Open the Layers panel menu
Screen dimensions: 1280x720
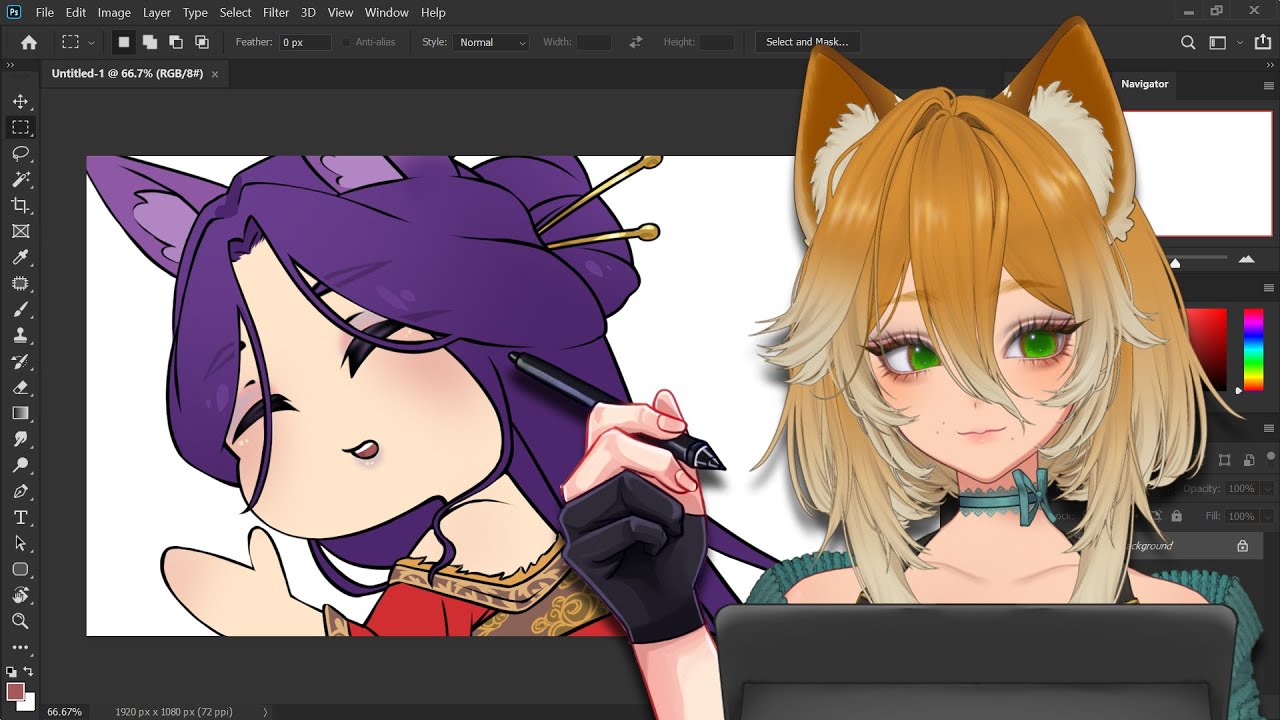(x=1268, y=428)
